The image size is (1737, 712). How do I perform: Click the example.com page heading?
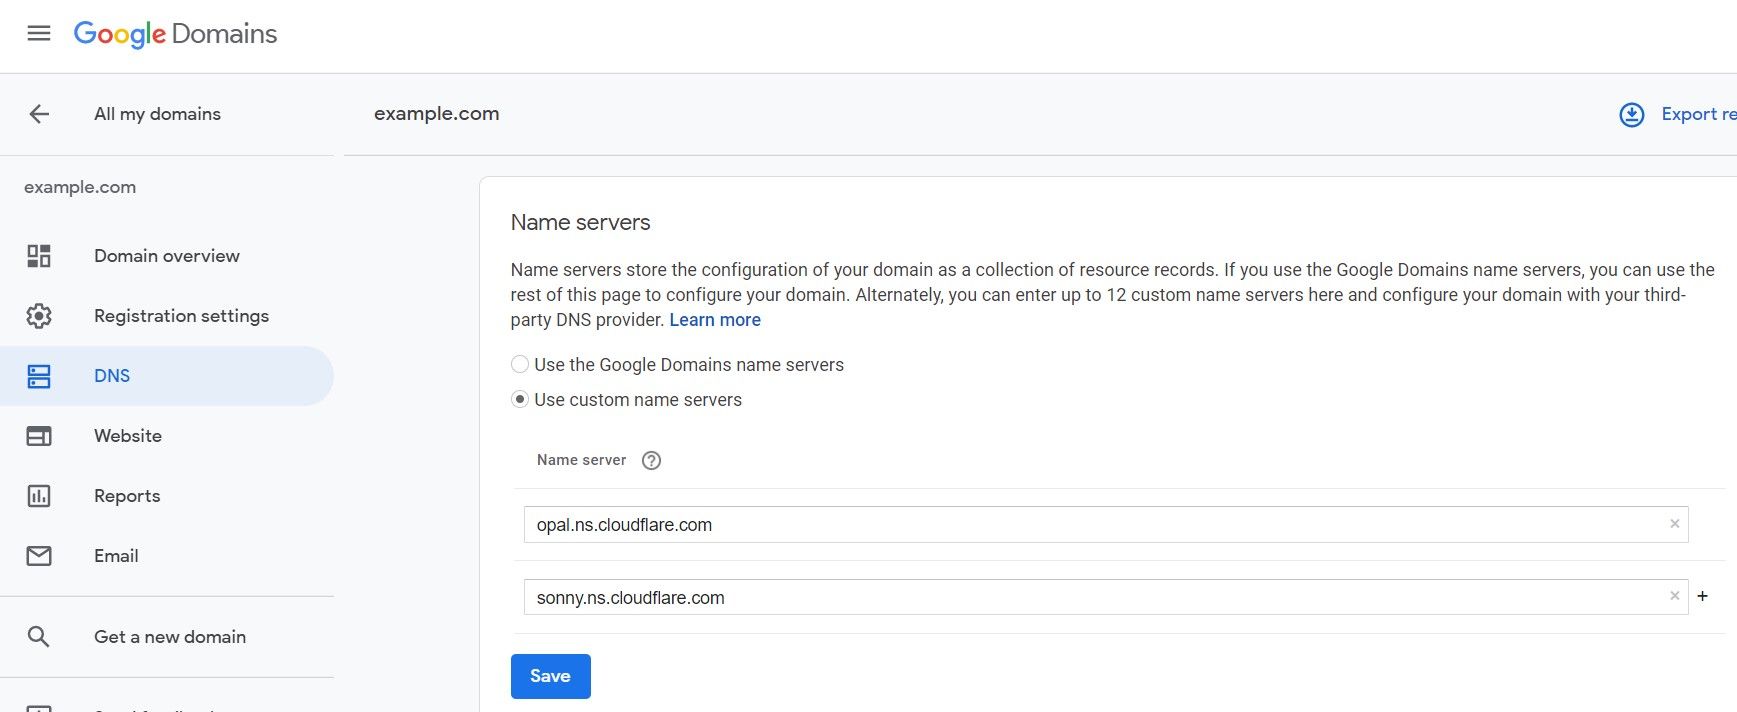pyautogui.click(x=436, y=114)
